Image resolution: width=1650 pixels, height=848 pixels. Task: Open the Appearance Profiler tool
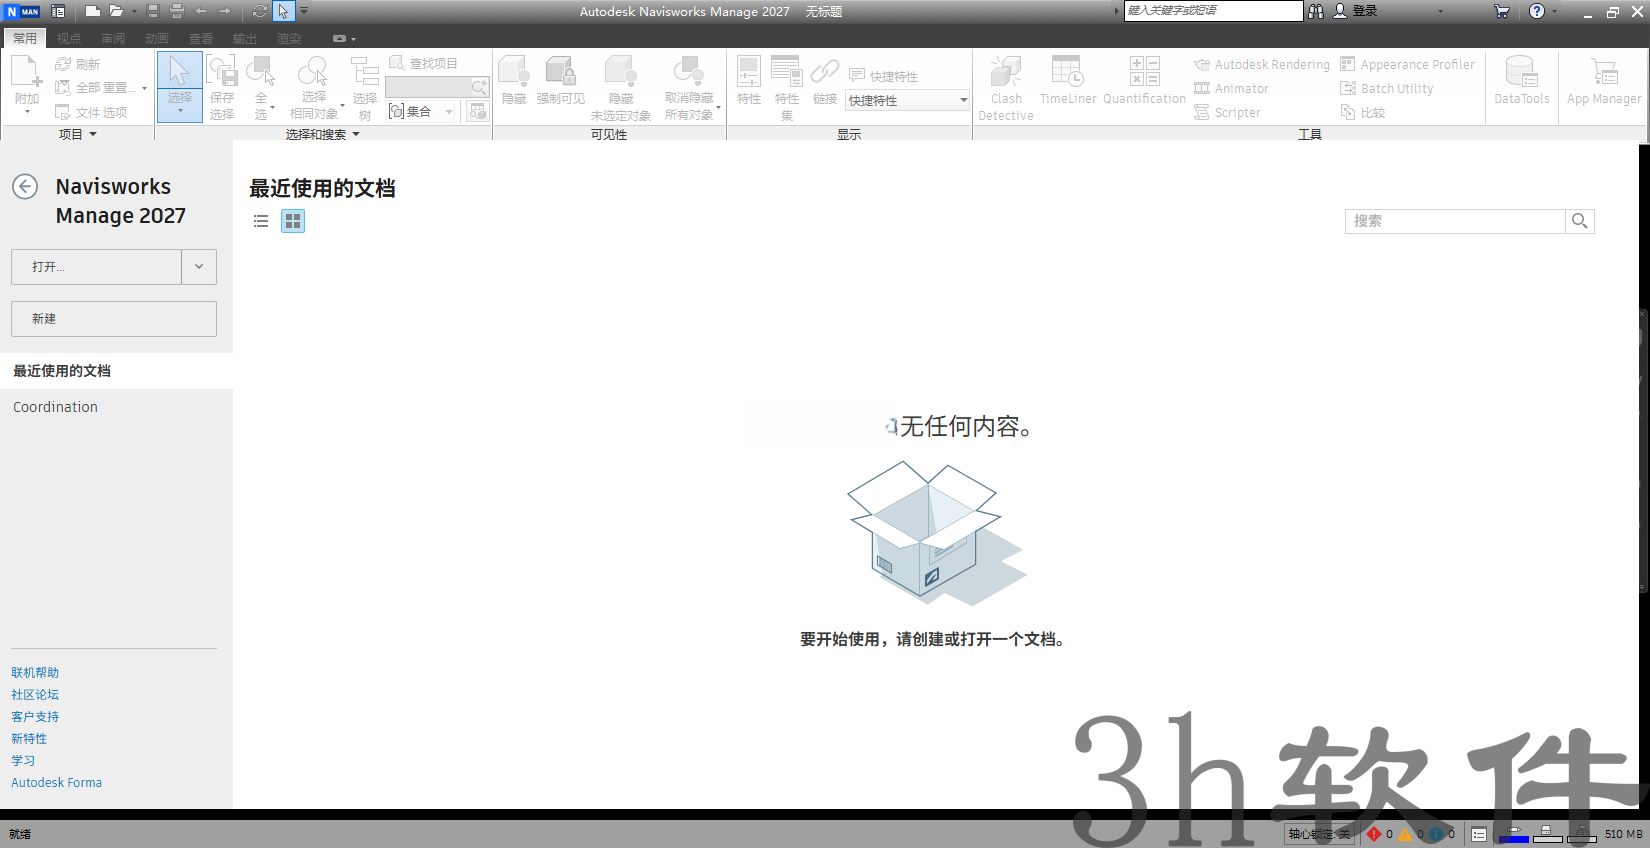coord(1407,64)
